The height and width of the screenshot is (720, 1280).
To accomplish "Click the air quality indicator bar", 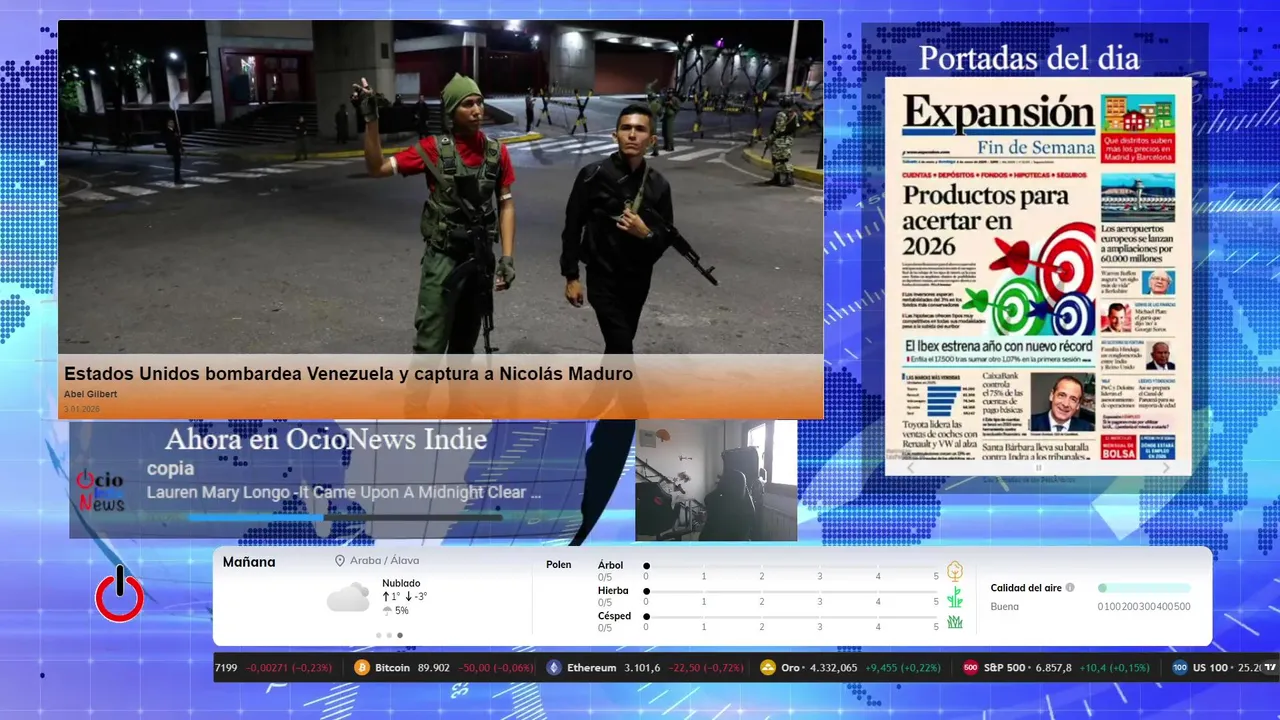I will click(1144, 588).
